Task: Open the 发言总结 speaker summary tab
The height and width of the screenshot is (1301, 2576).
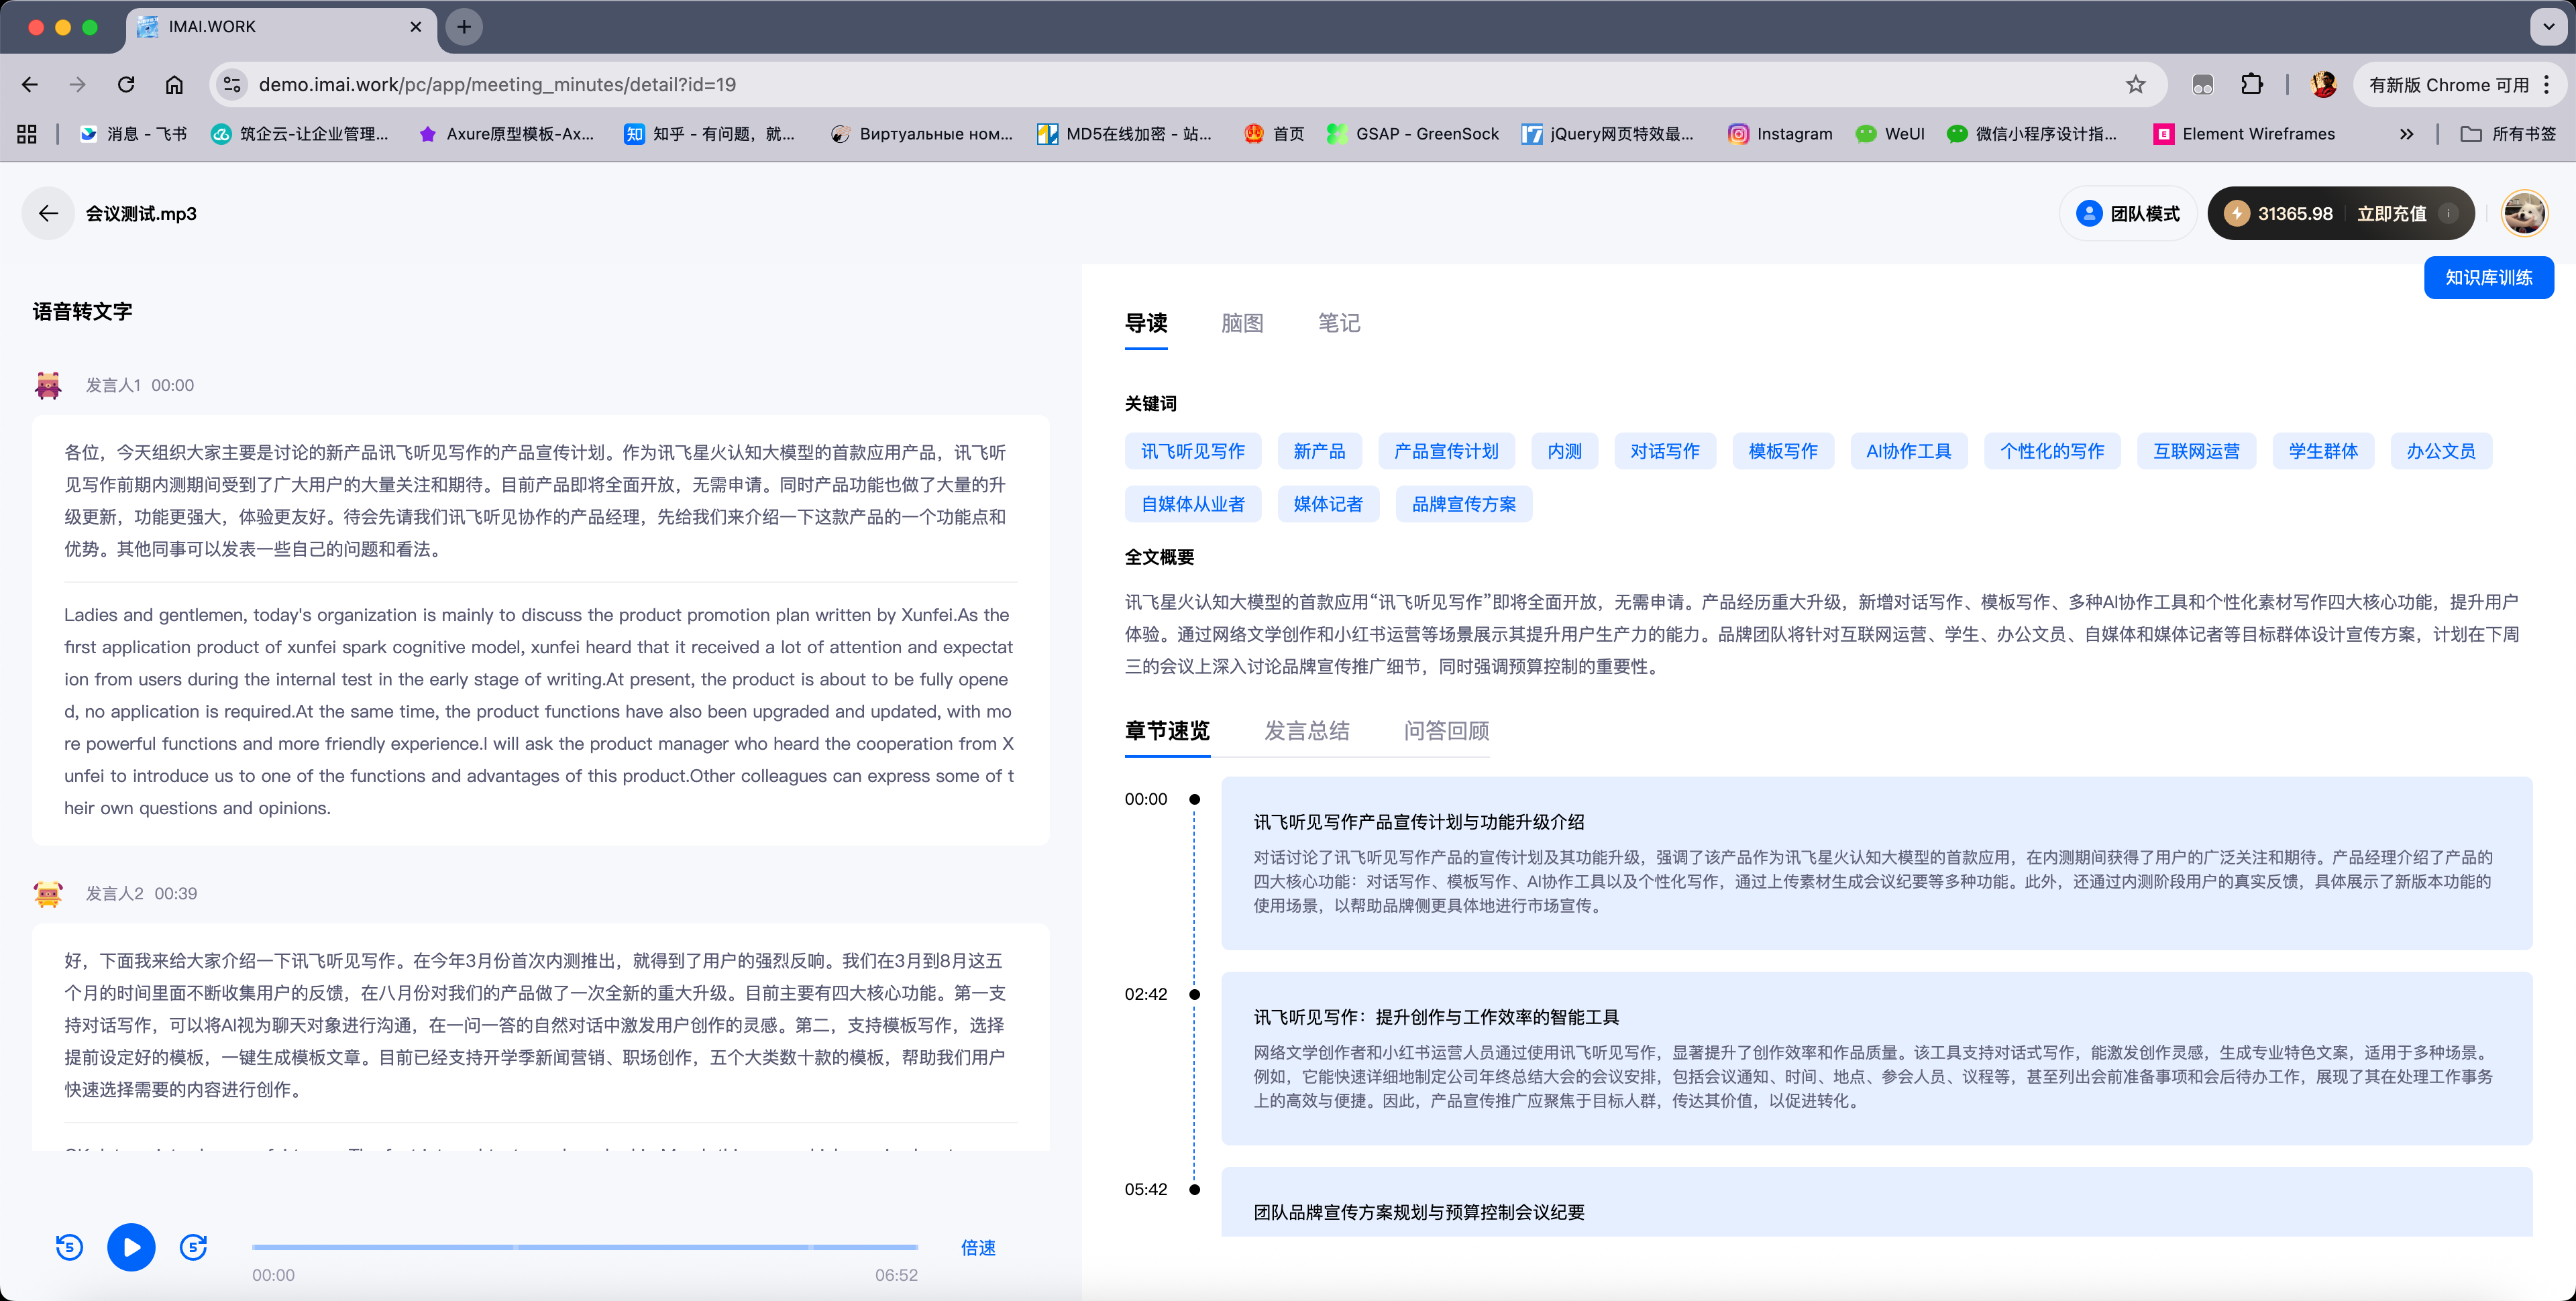Action: [1307, 731]
